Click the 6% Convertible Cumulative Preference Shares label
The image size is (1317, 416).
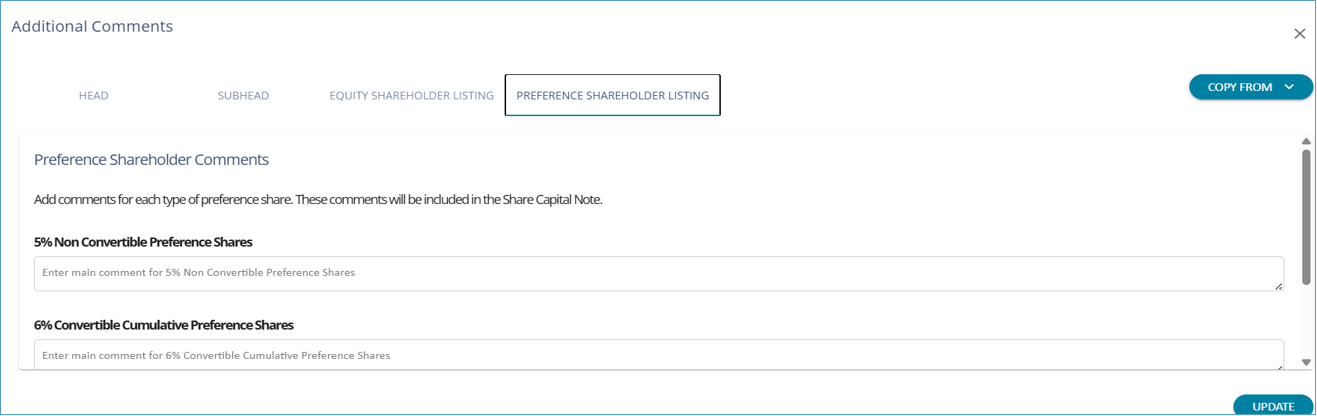coord(164,325)
